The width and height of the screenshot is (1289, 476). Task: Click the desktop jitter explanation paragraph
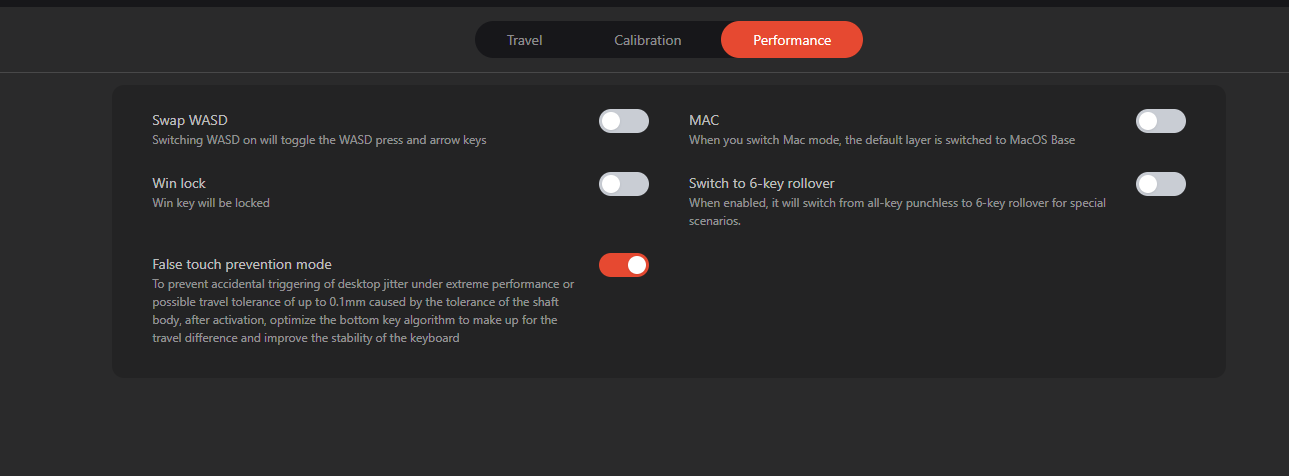pos(362,311)
